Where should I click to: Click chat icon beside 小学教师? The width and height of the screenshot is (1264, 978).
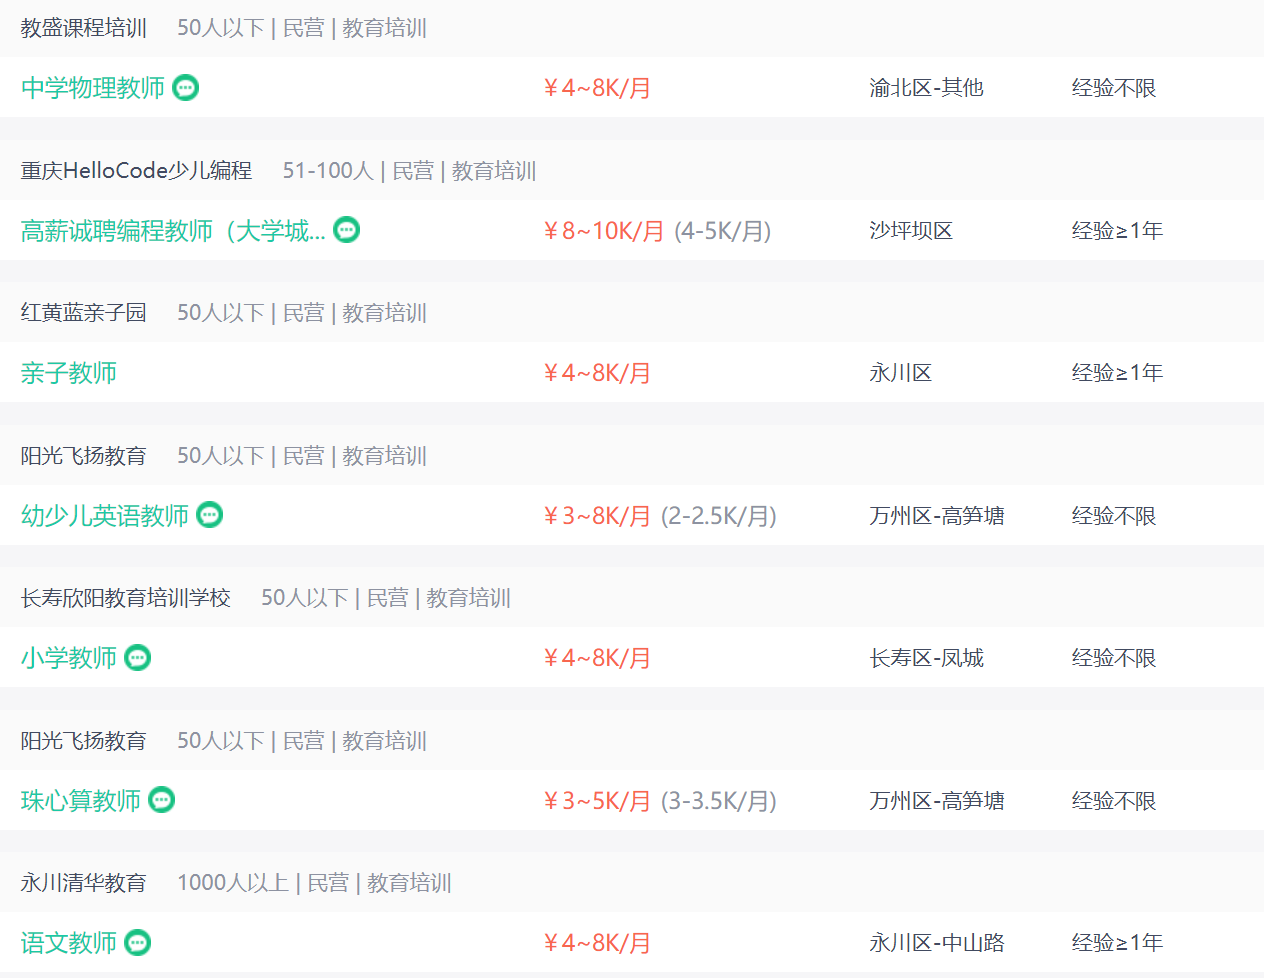(138, 658)
